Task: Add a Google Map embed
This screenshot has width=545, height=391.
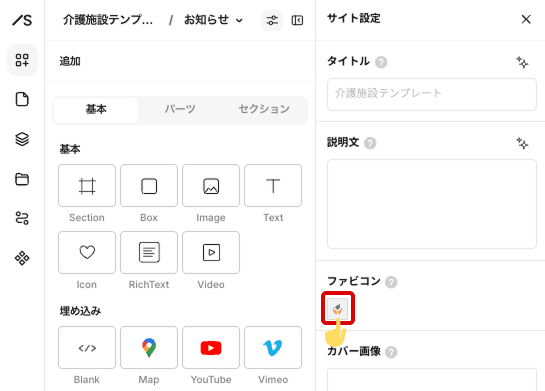Action: 149,348
